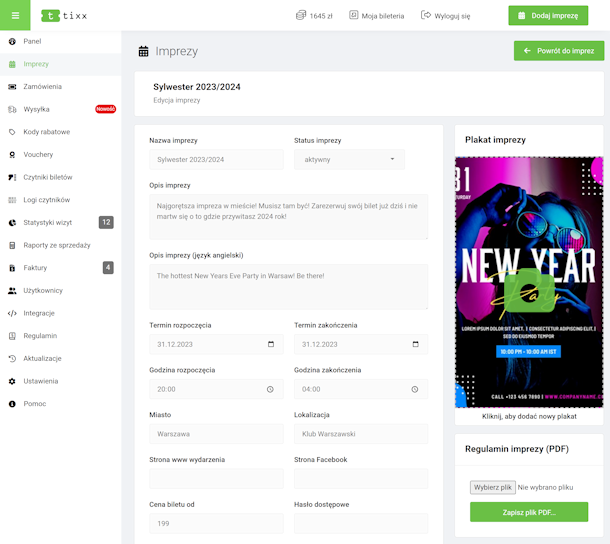610x544 pixels.
Task: Open clock picker for Godzina rozpoczęcia
Action: tap(270, 389)
